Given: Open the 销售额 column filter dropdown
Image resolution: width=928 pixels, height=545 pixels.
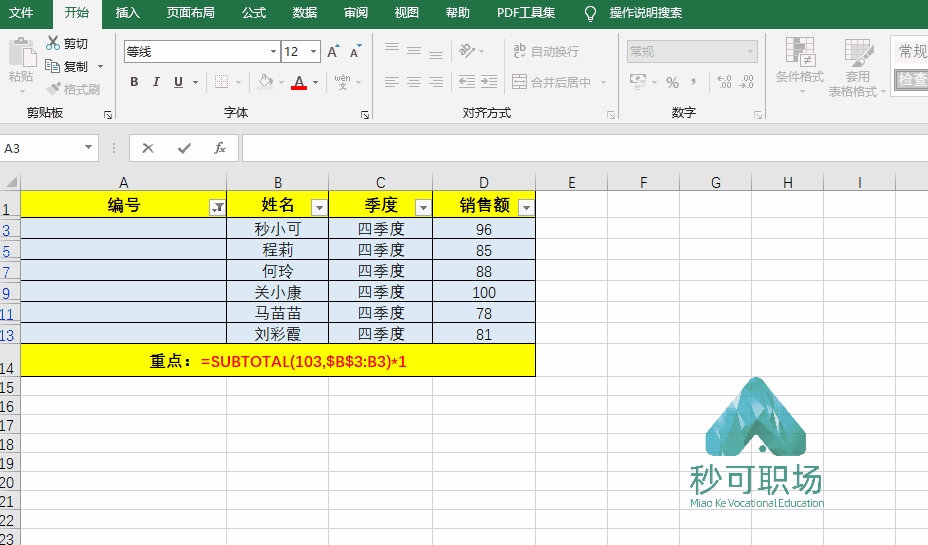Looking at the screenshot, I should tap(526, 207).
